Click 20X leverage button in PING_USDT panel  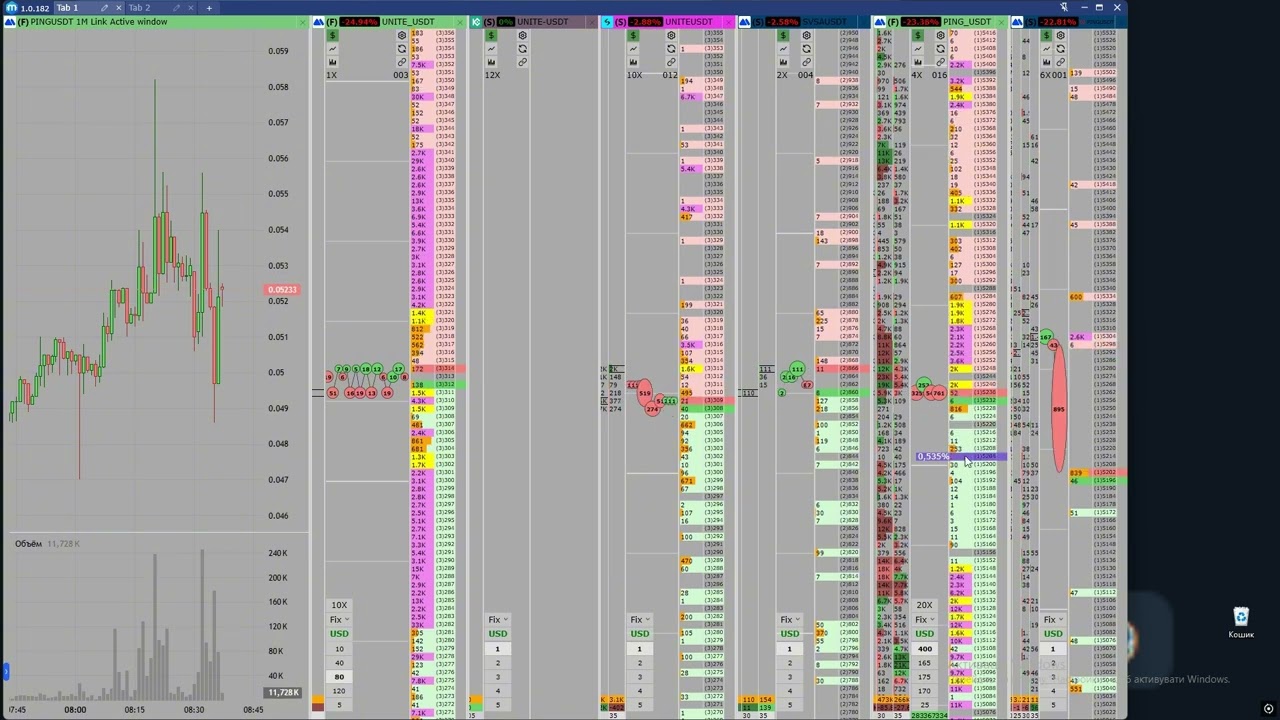[924, 605]
